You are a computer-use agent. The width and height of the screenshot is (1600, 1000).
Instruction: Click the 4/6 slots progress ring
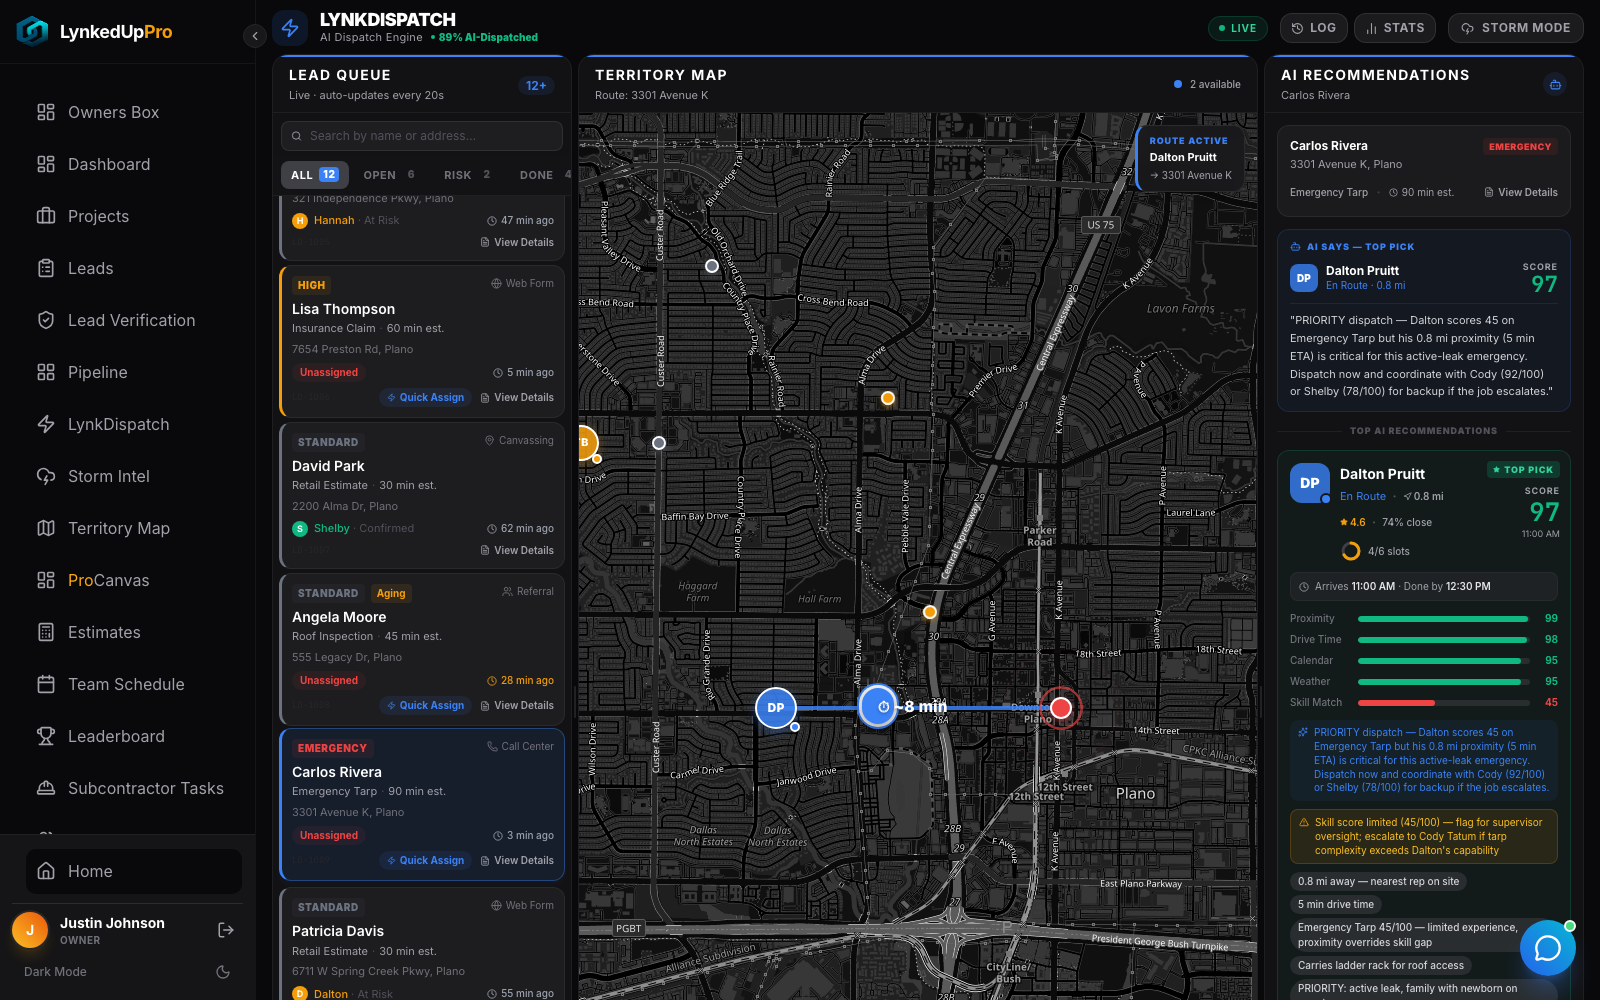[1351, 551]
